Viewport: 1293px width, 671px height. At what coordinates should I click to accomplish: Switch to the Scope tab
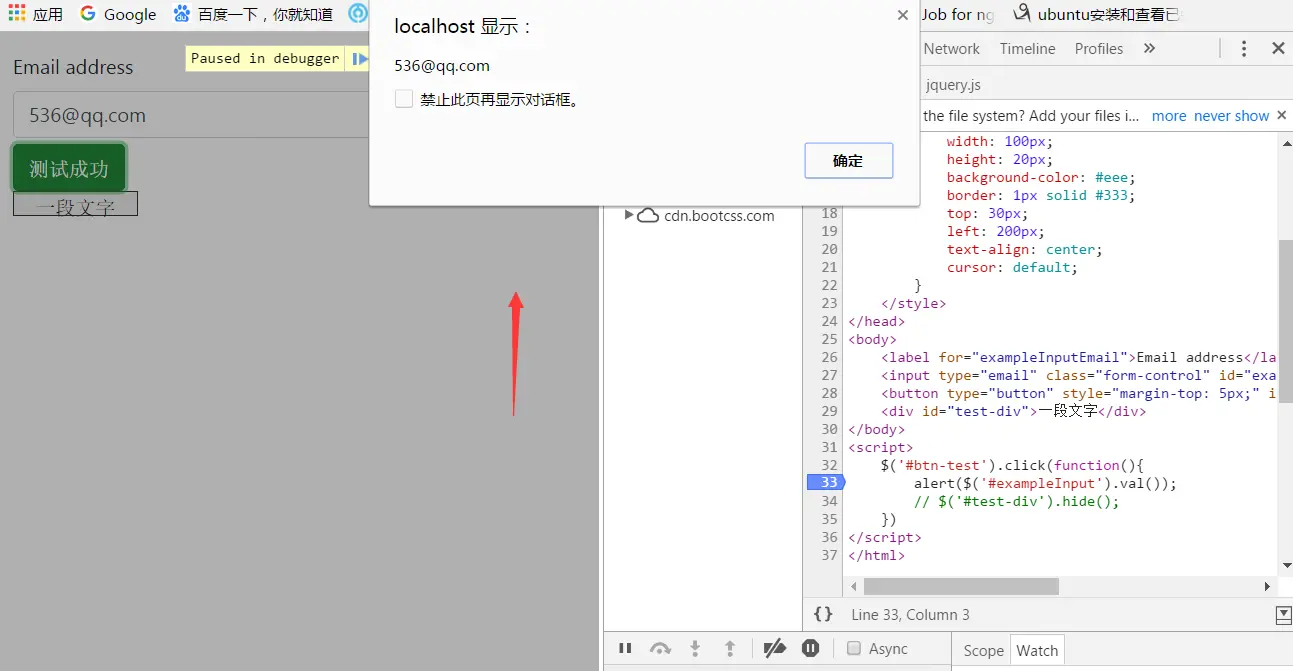pos(983,650)
